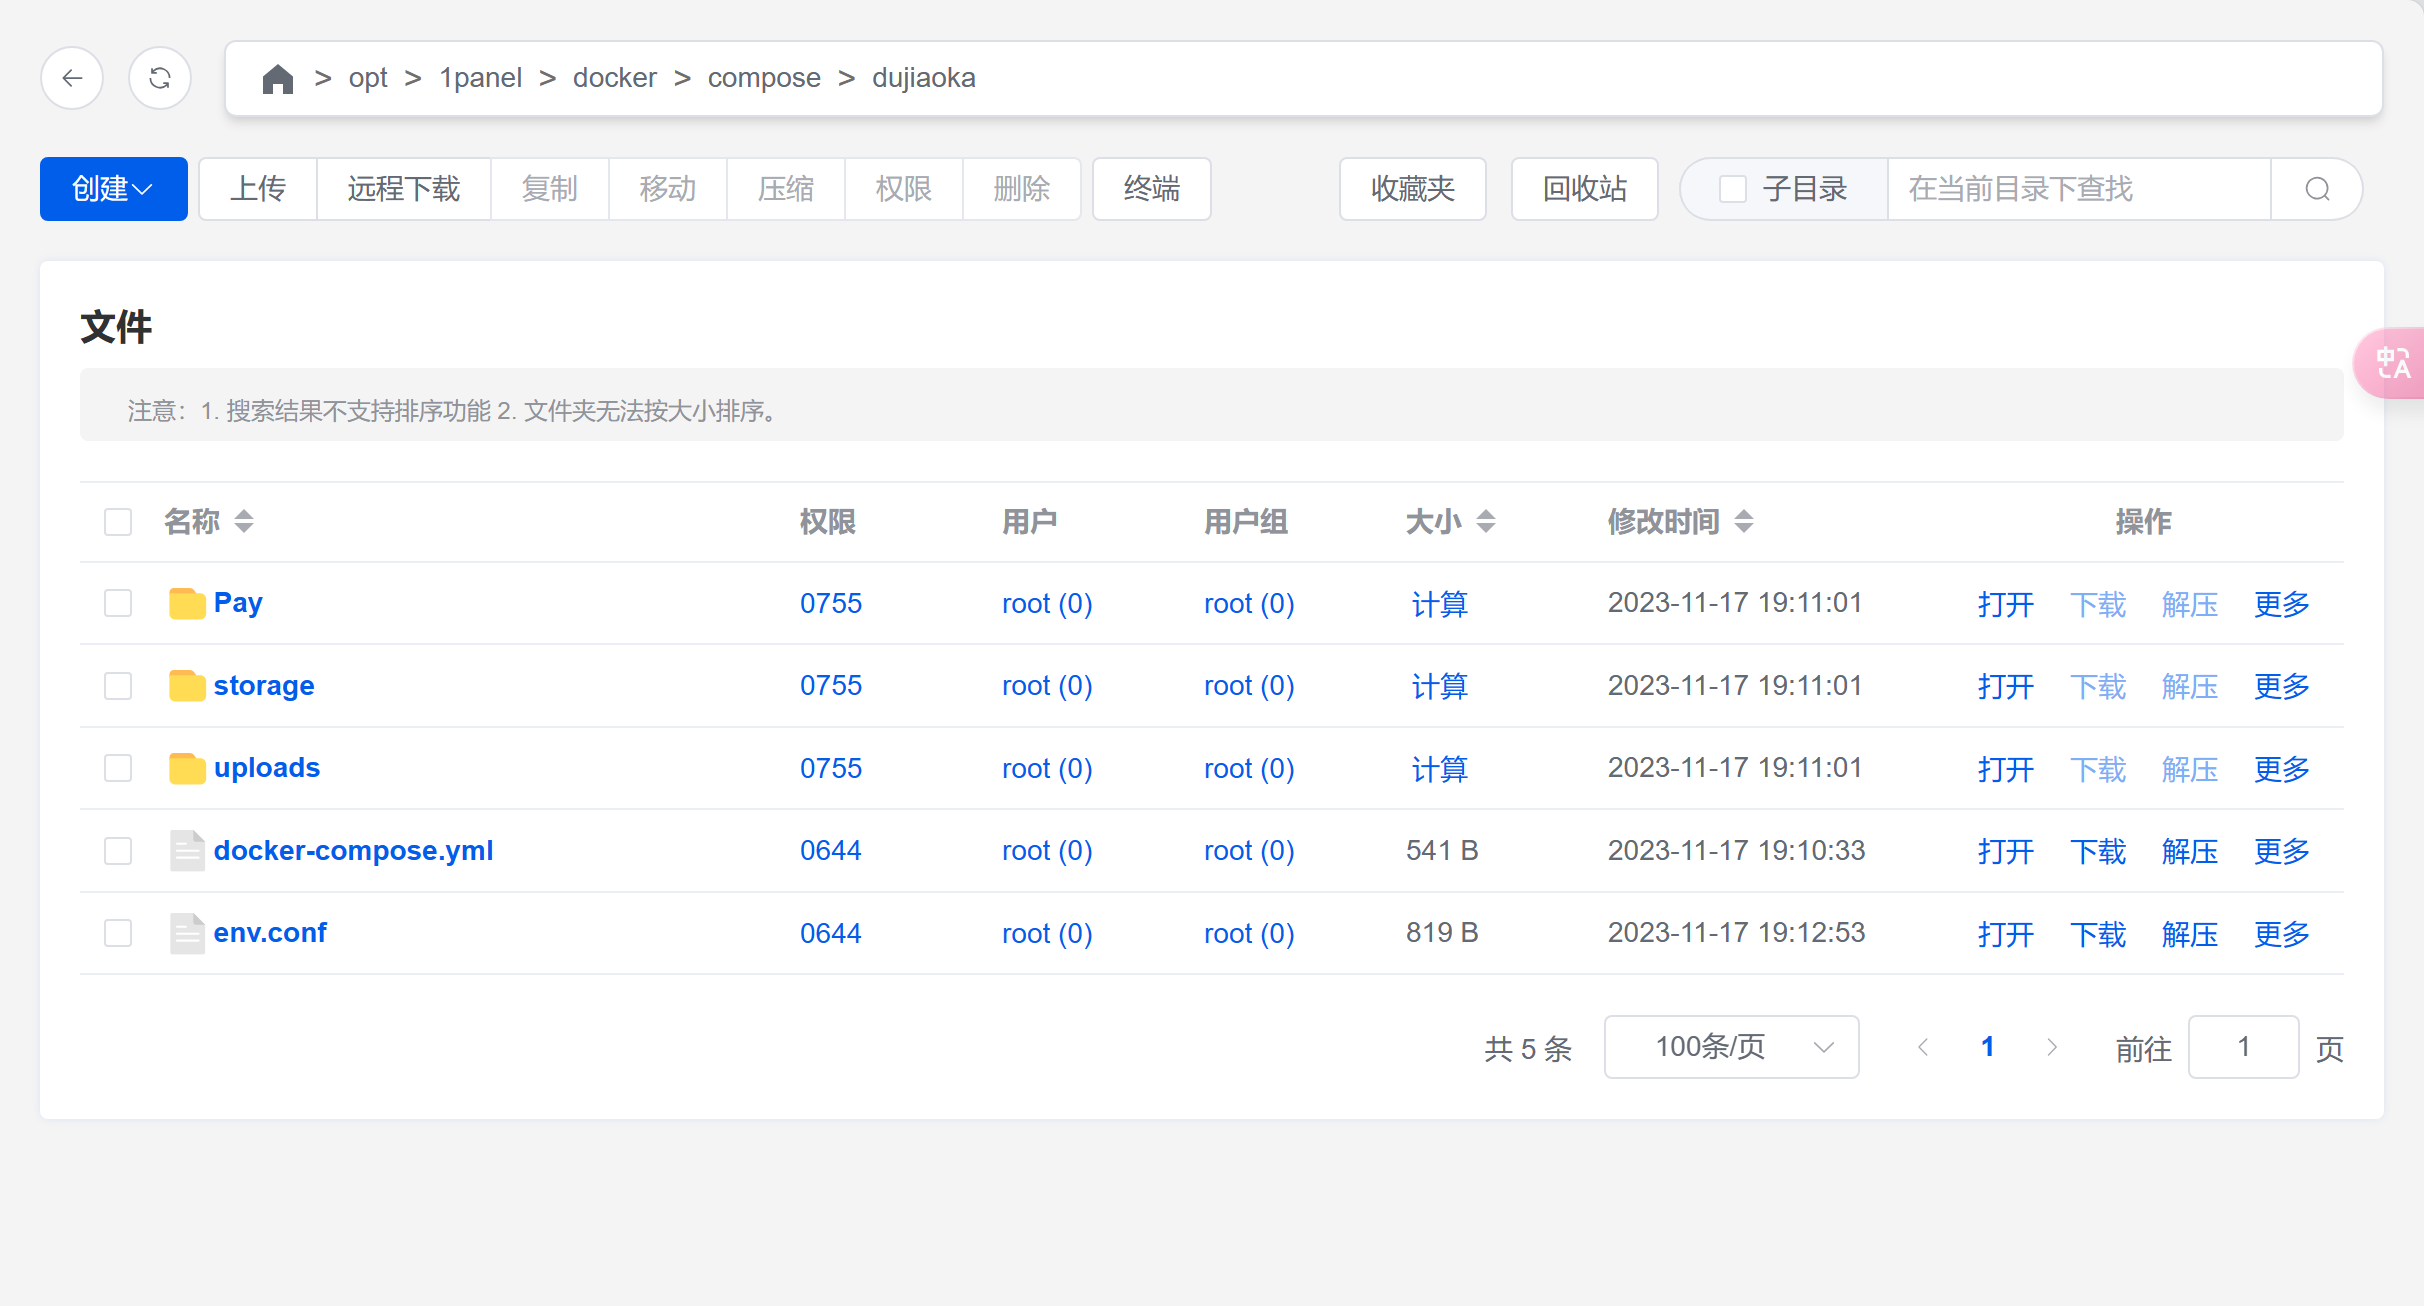Click the refresh directory icon

tap(160, 78)
